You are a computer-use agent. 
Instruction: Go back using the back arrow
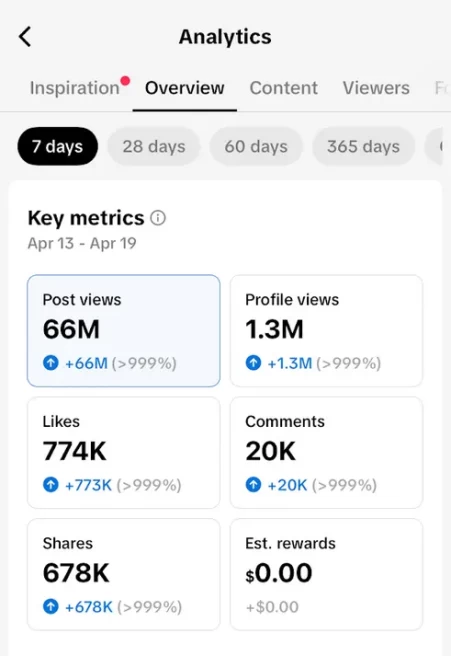pos(25,37)
